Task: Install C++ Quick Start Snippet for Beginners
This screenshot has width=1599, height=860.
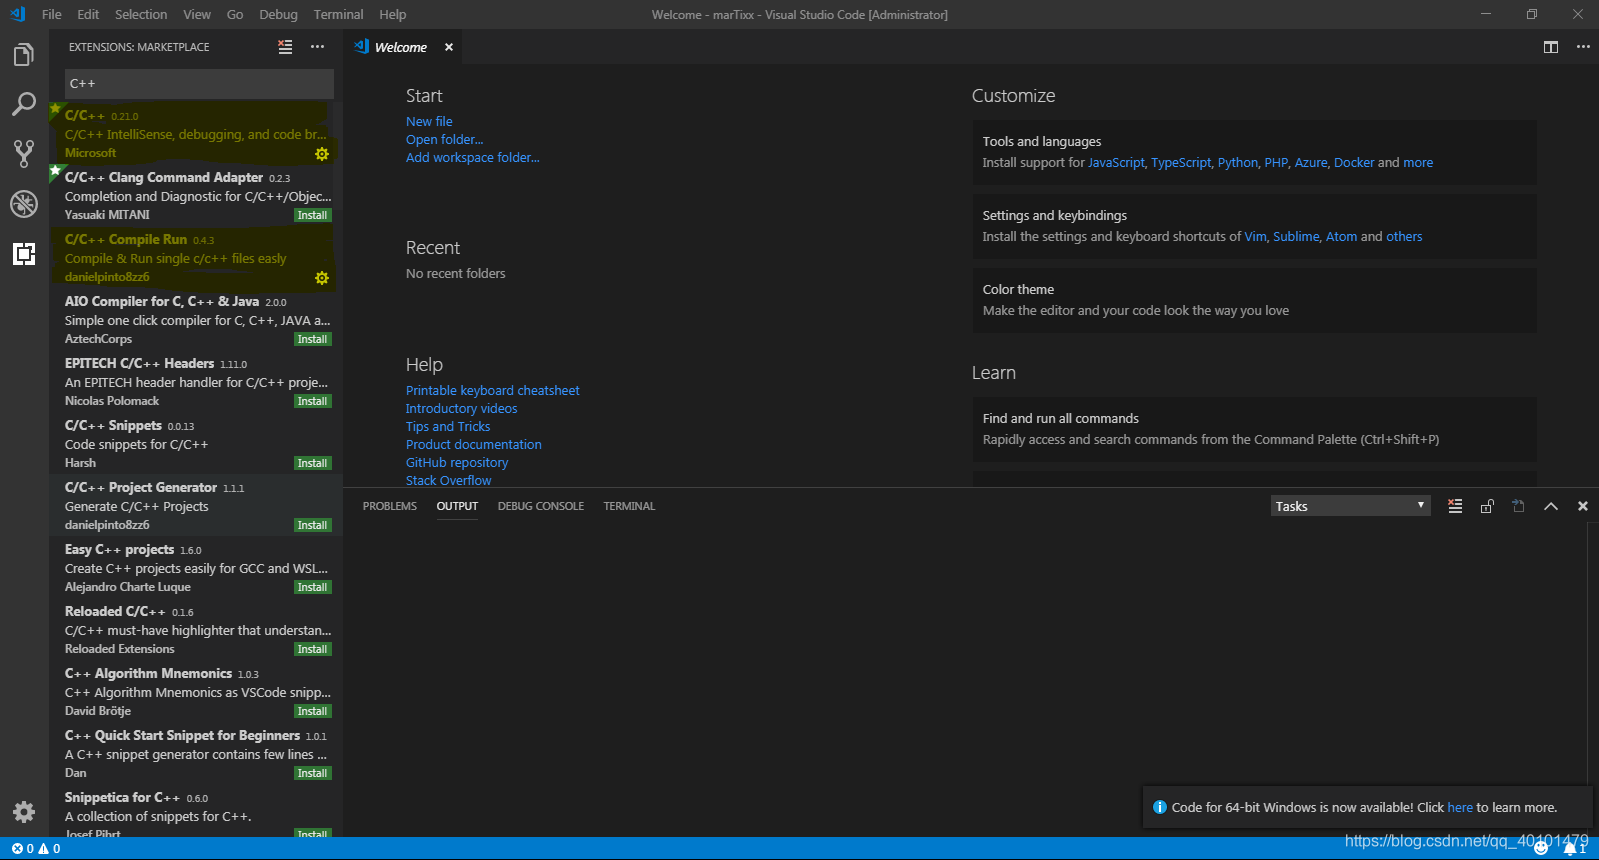Action: click(x=312, y=773)
